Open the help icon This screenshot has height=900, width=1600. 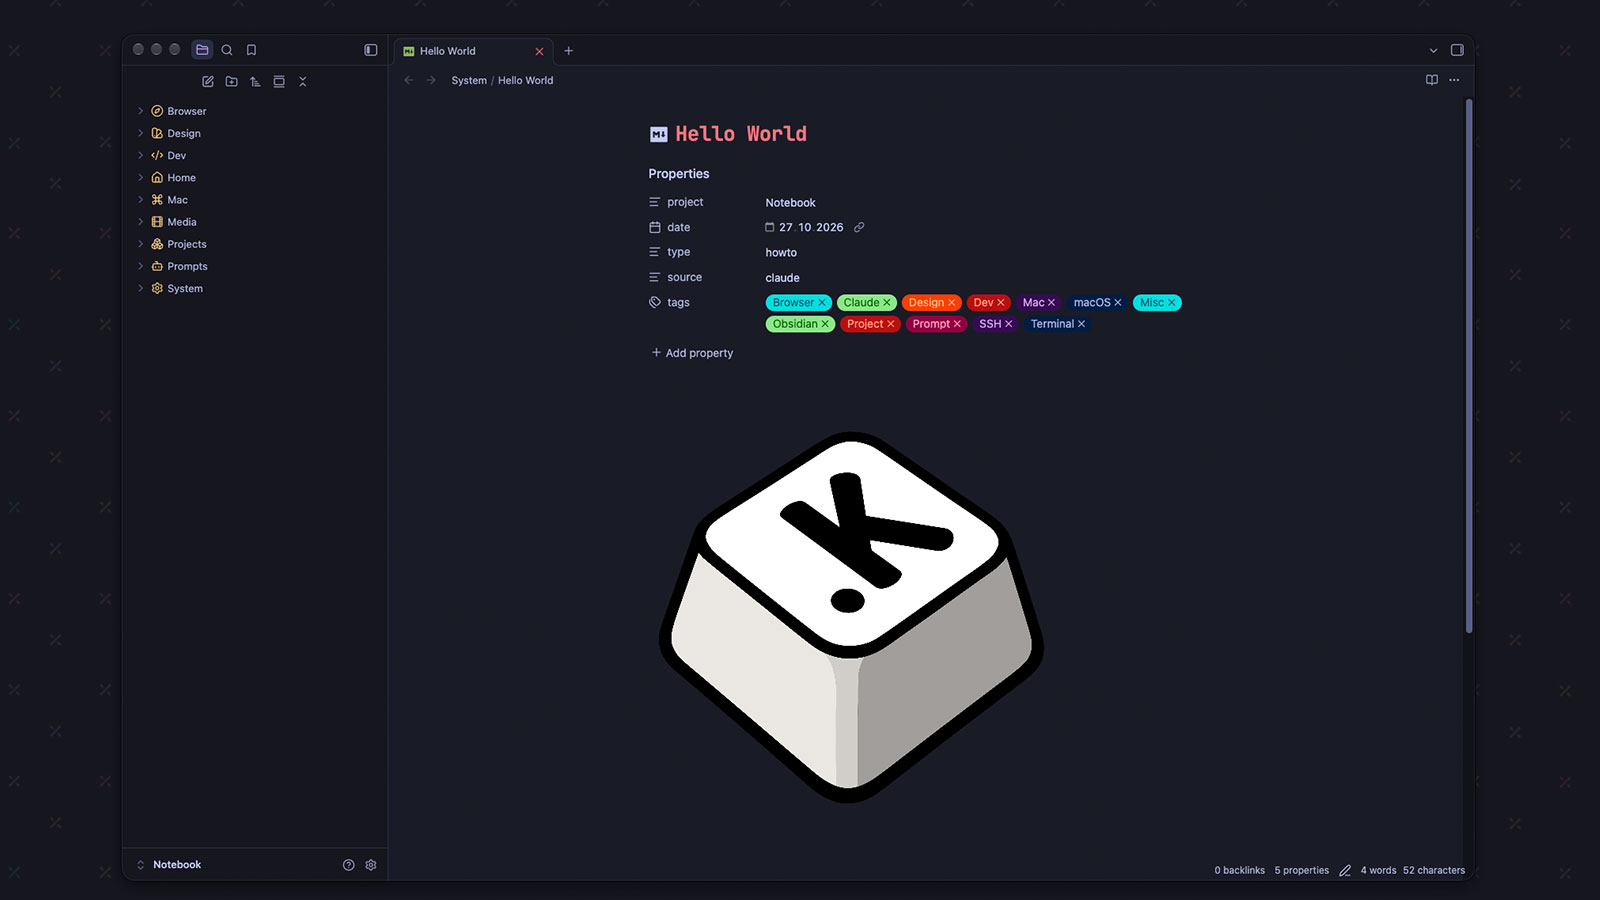[x=348, y=865]
